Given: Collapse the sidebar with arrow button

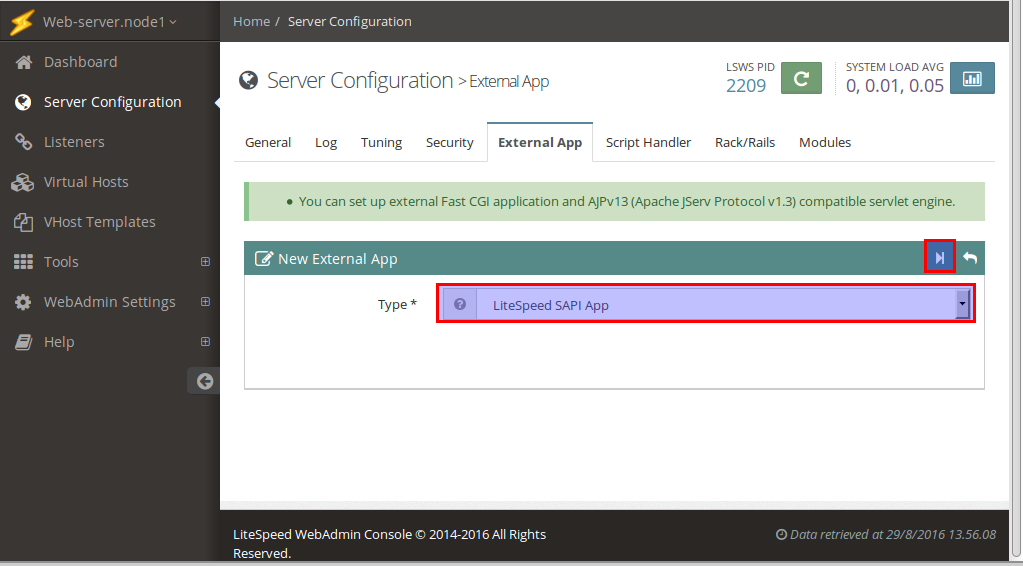Looking at the screenshot, I should (x=204, y=381).
